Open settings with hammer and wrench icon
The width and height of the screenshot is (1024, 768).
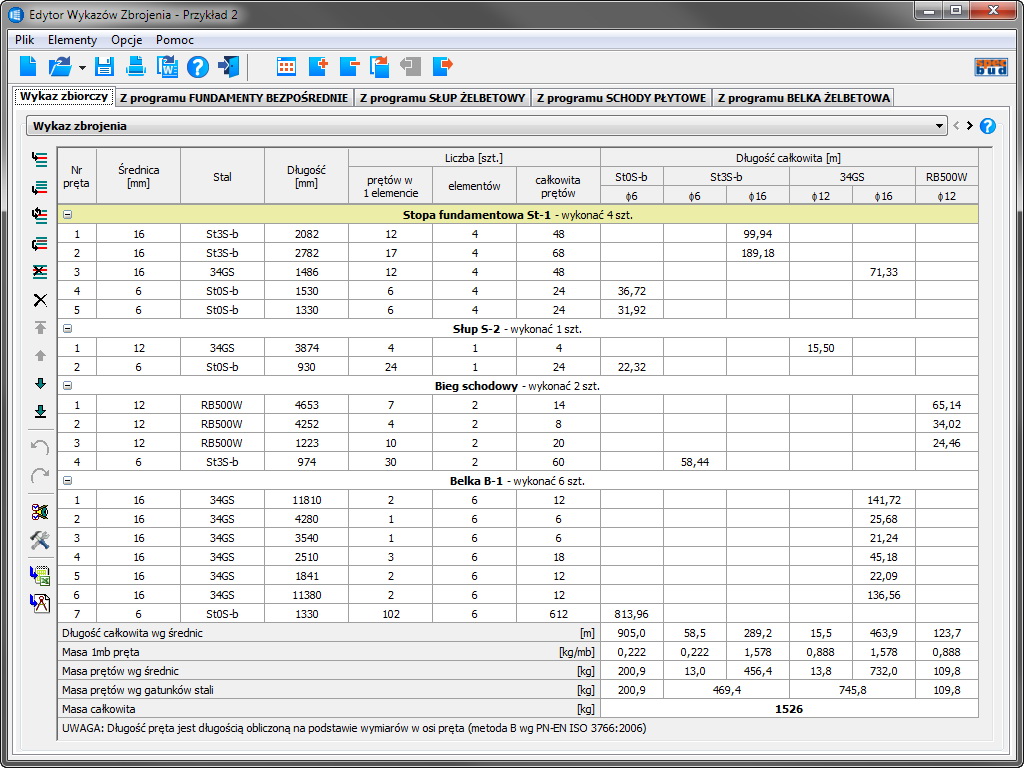[40, 540]
